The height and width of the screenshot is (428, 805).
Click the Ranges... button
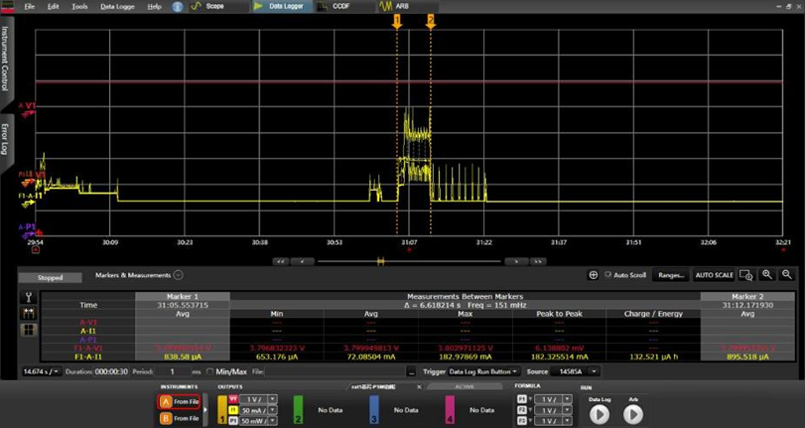coord(671,274)
